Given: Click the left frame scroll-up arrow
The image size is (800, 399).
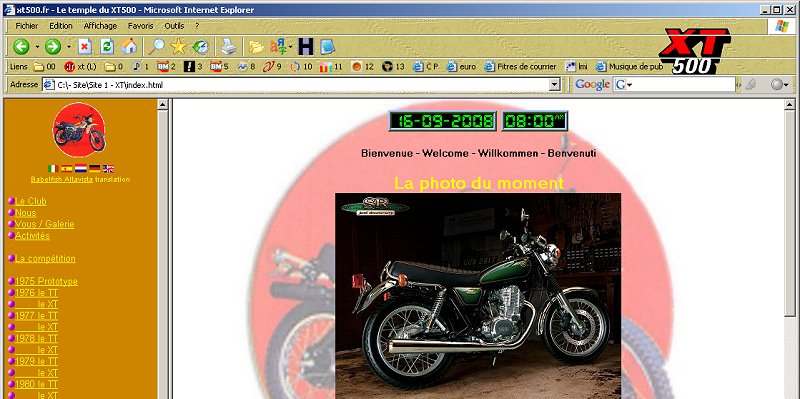Looking at the screenshot, I should click(163, 105).
